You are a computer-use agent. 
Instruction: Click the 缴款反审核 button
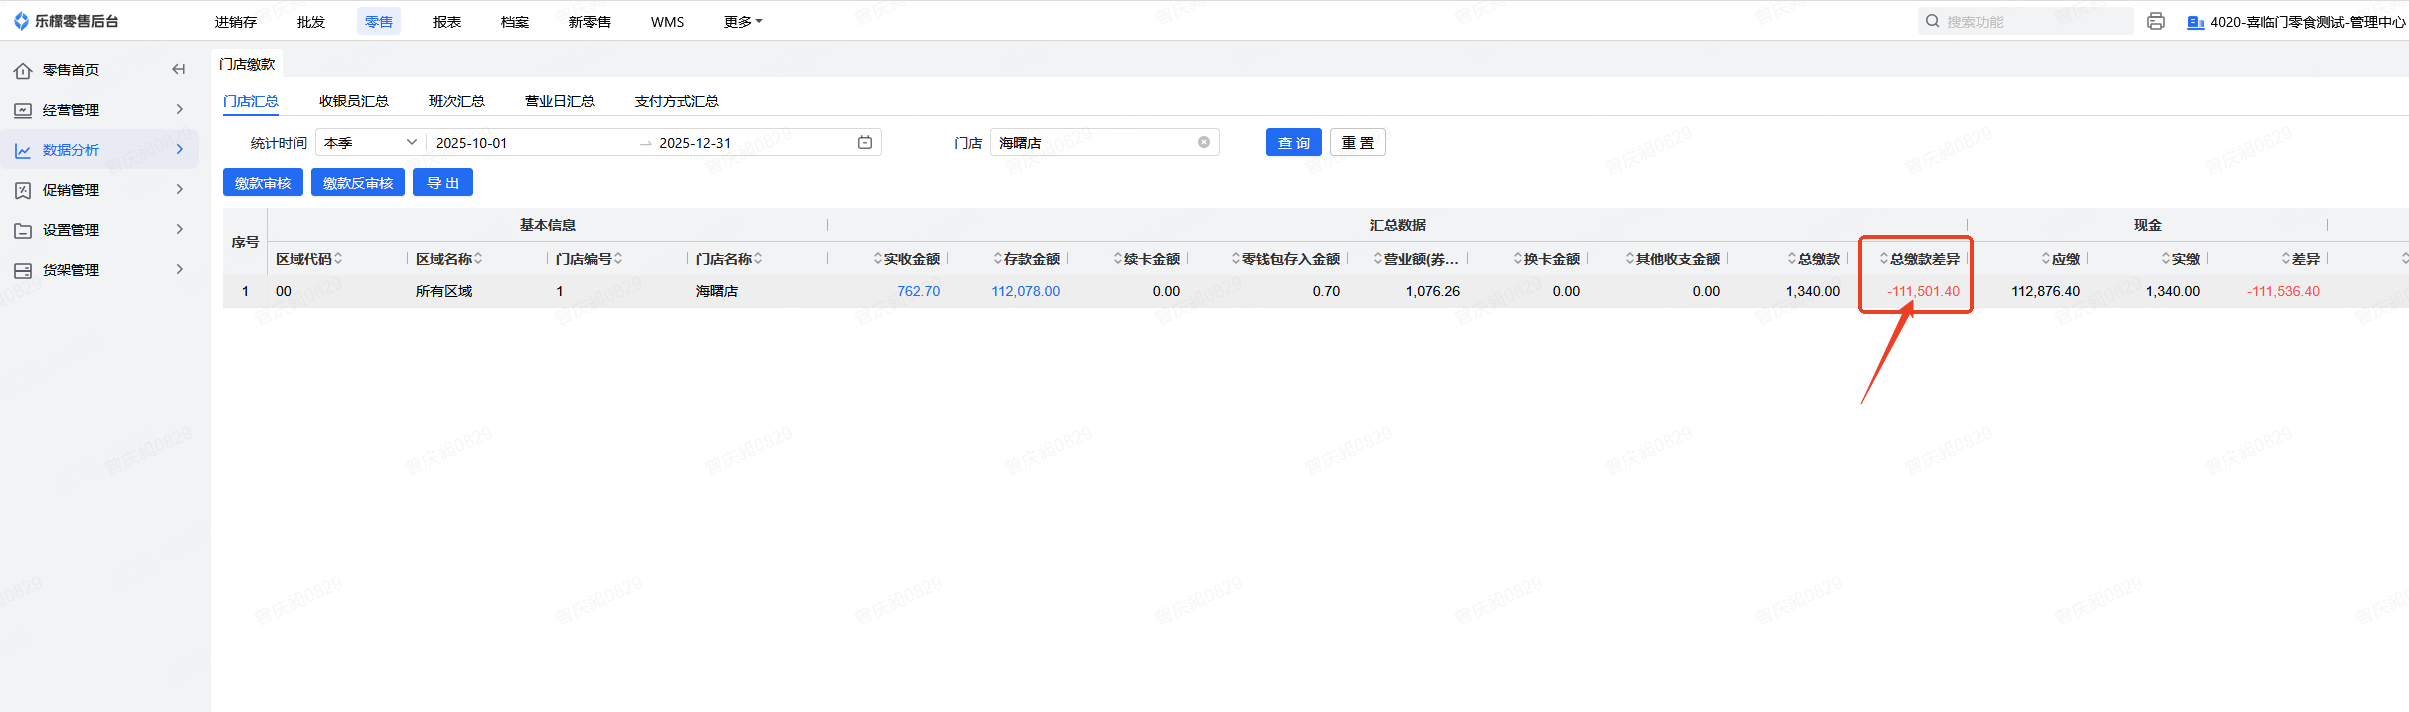point(358,183)
